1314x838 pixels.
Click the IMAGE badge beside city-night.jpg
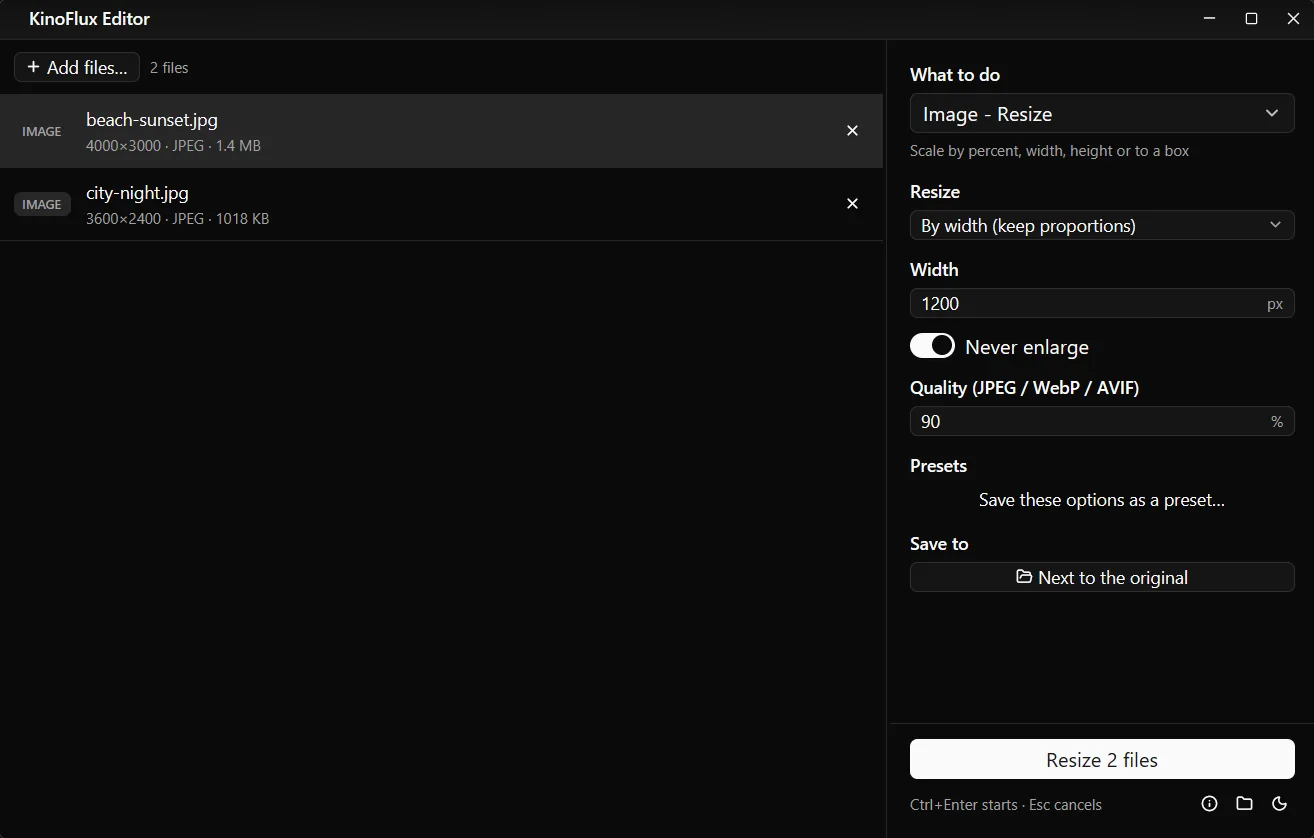tap(42, 204)
